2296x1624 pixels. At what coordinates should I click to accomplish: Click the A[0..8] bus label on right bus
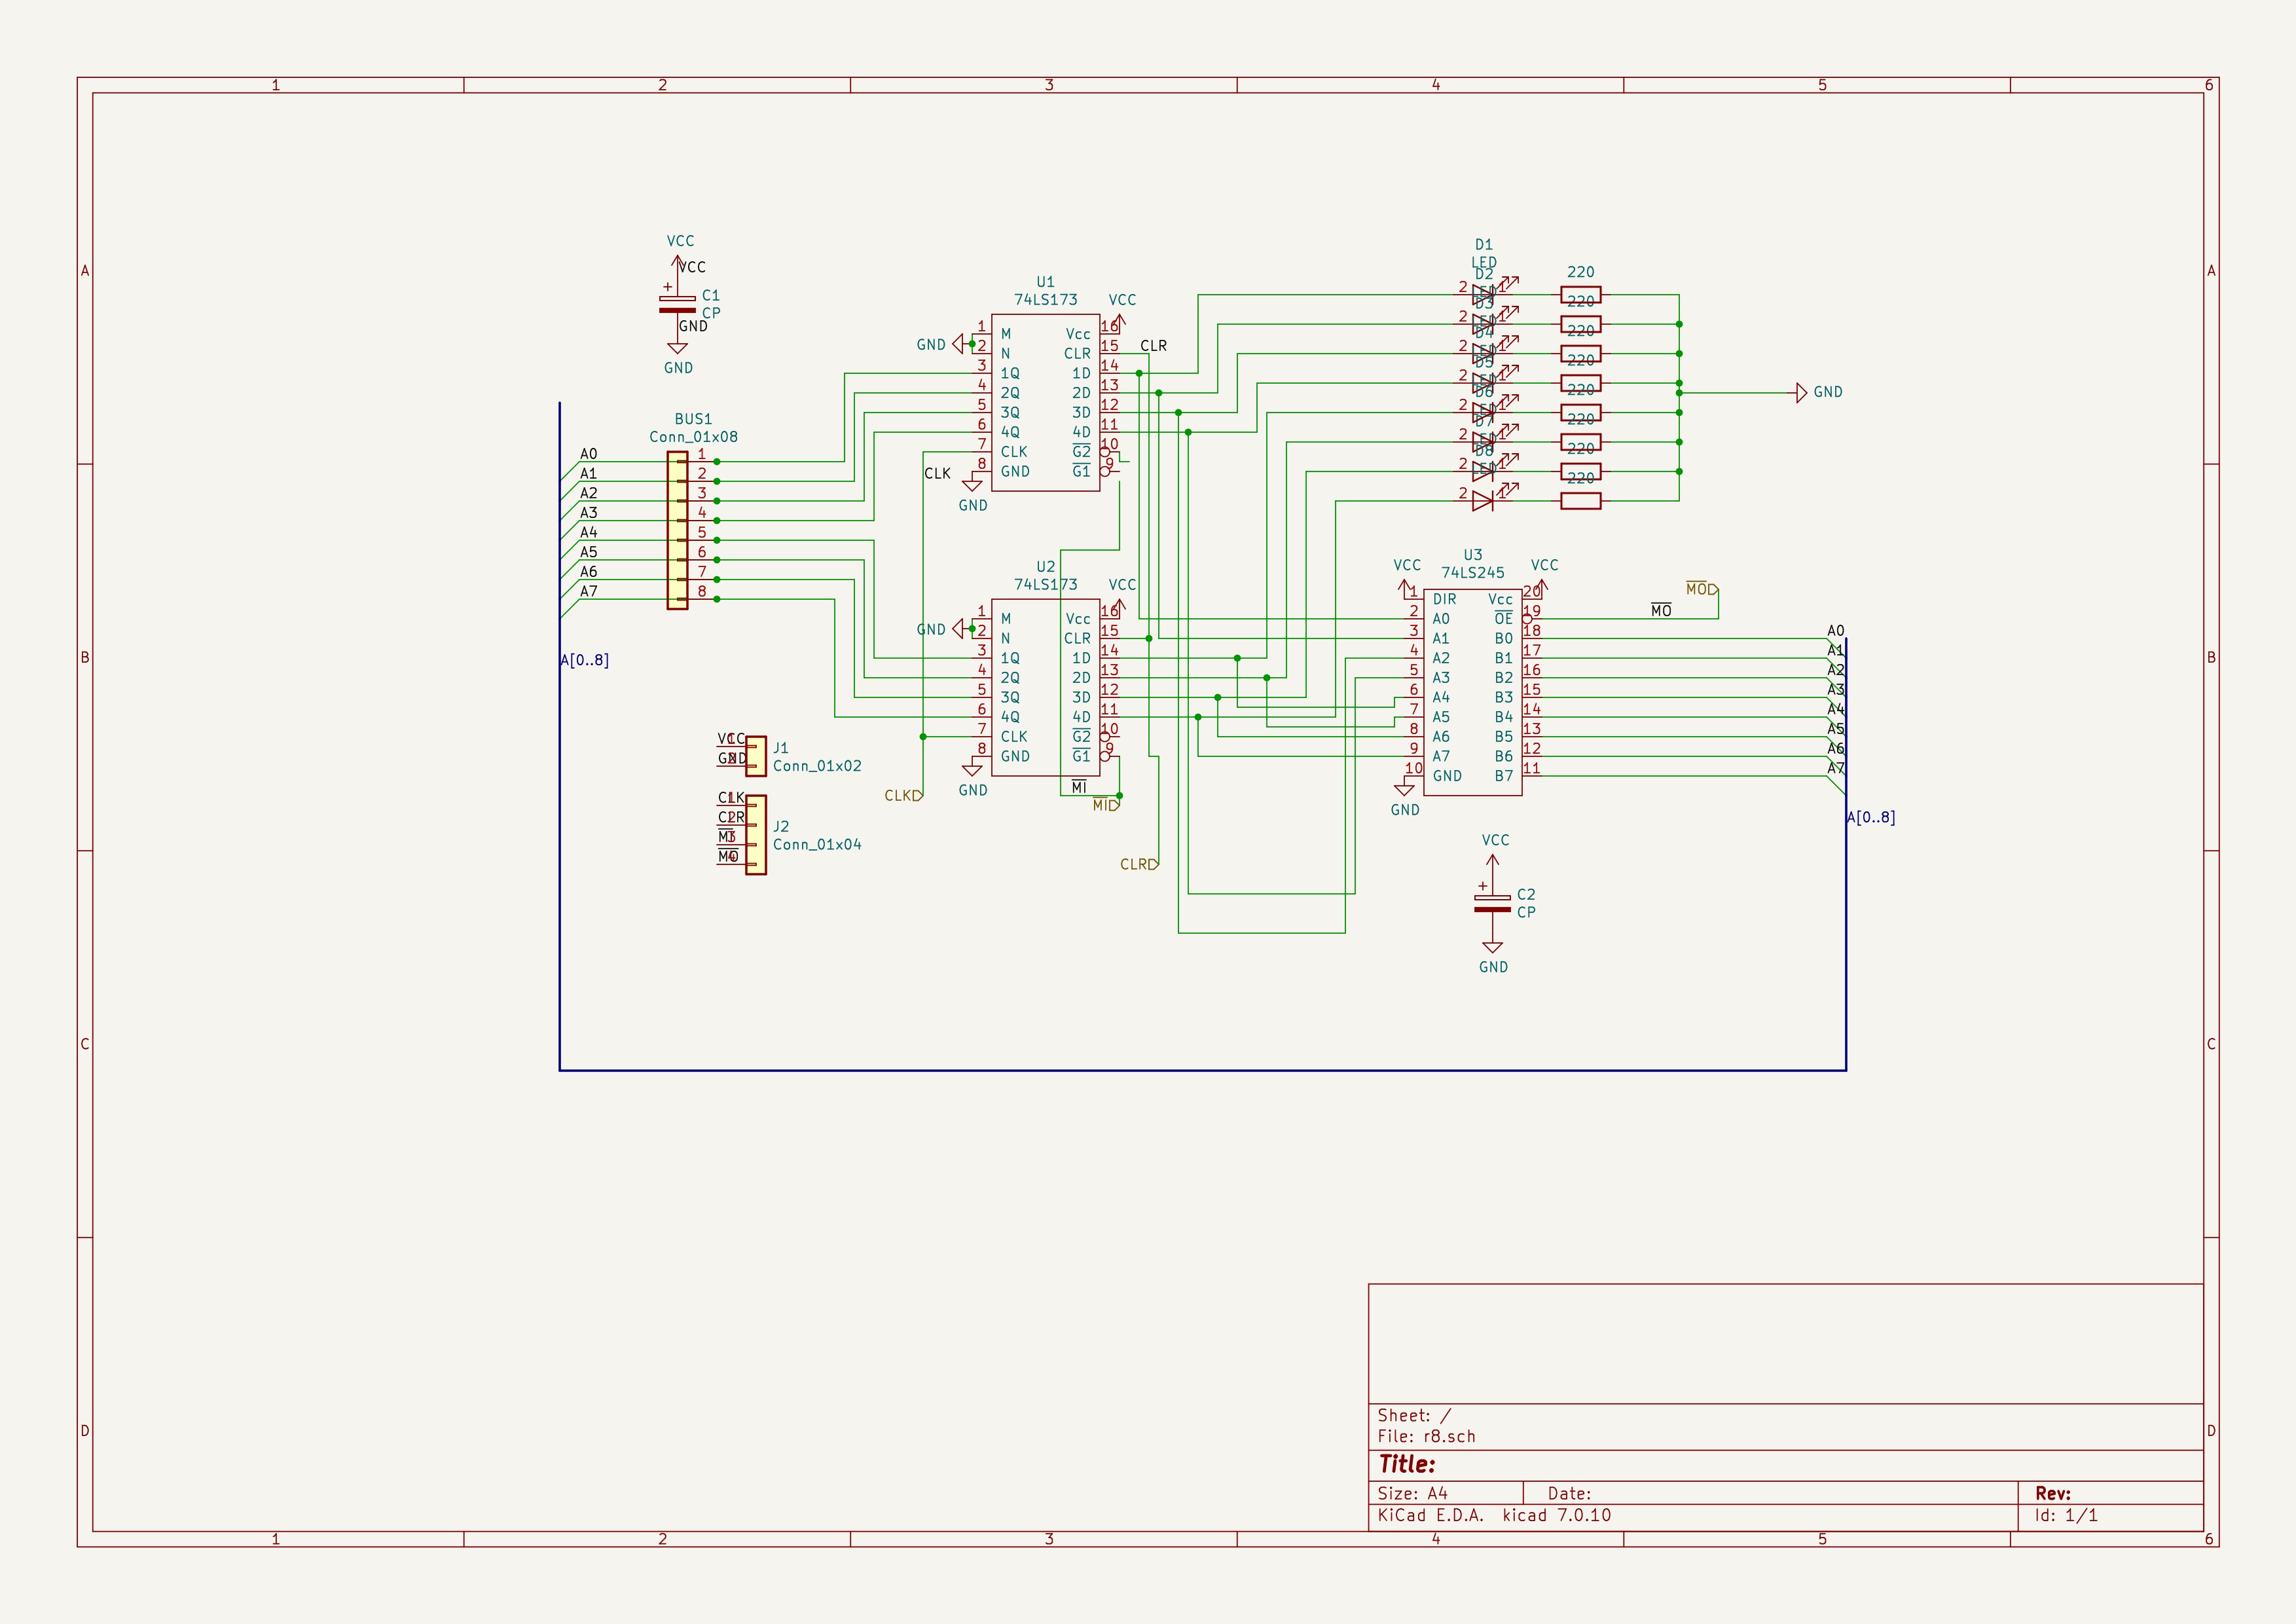tap(1870, 817)
